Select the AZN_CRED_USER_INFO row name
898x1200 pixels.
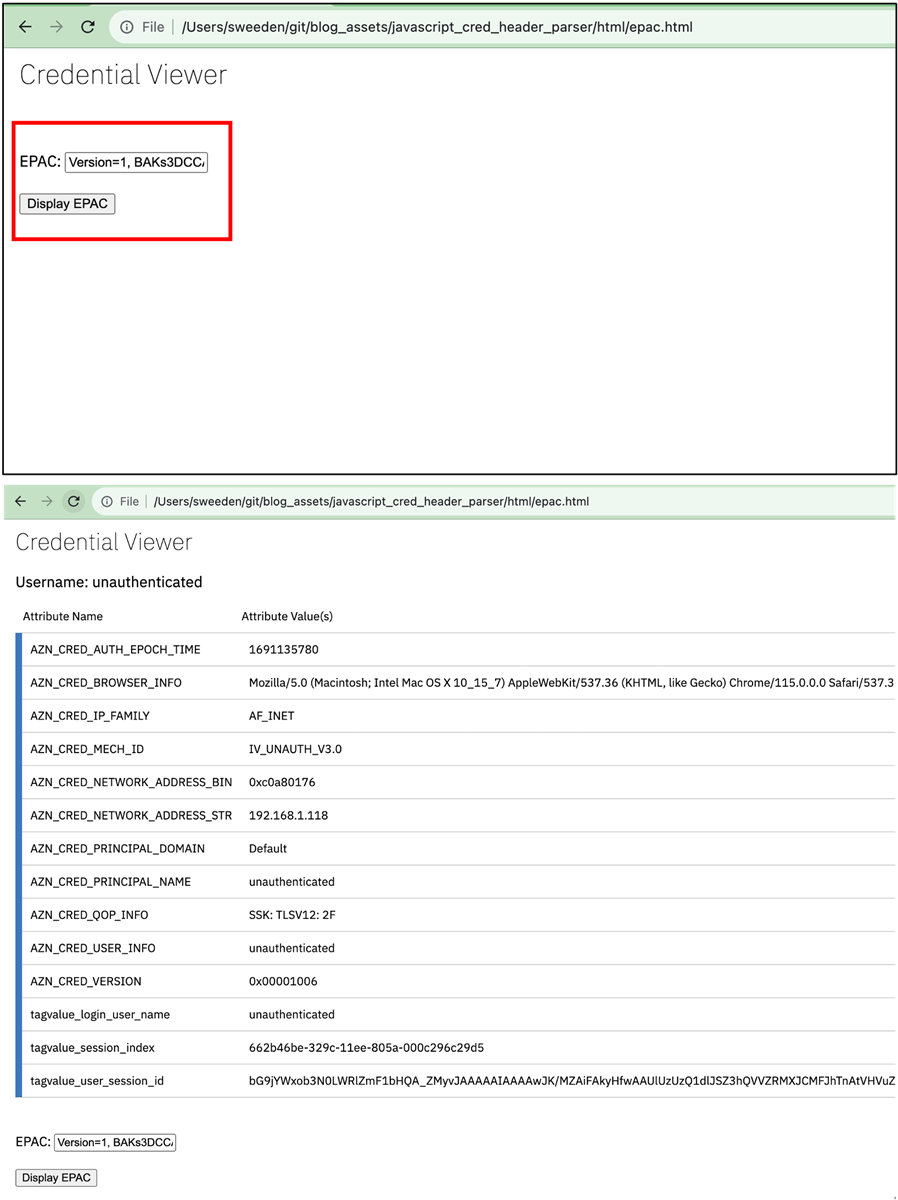93,948
